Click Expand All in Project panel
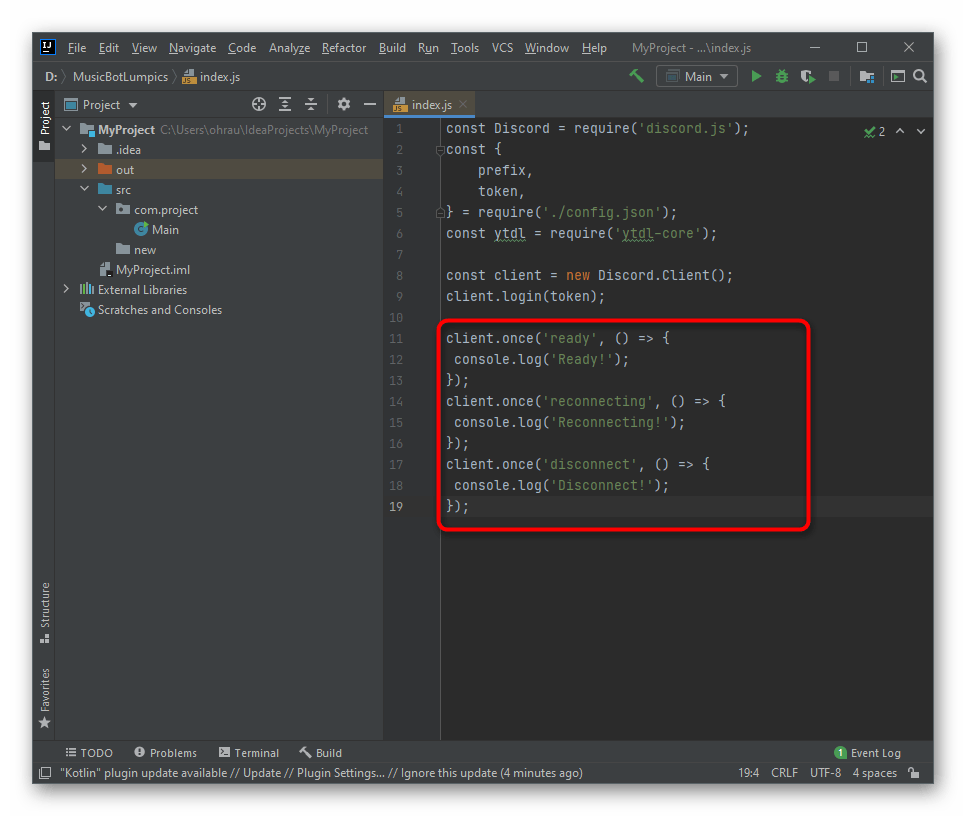966x816 pixels. pos(285,104)
